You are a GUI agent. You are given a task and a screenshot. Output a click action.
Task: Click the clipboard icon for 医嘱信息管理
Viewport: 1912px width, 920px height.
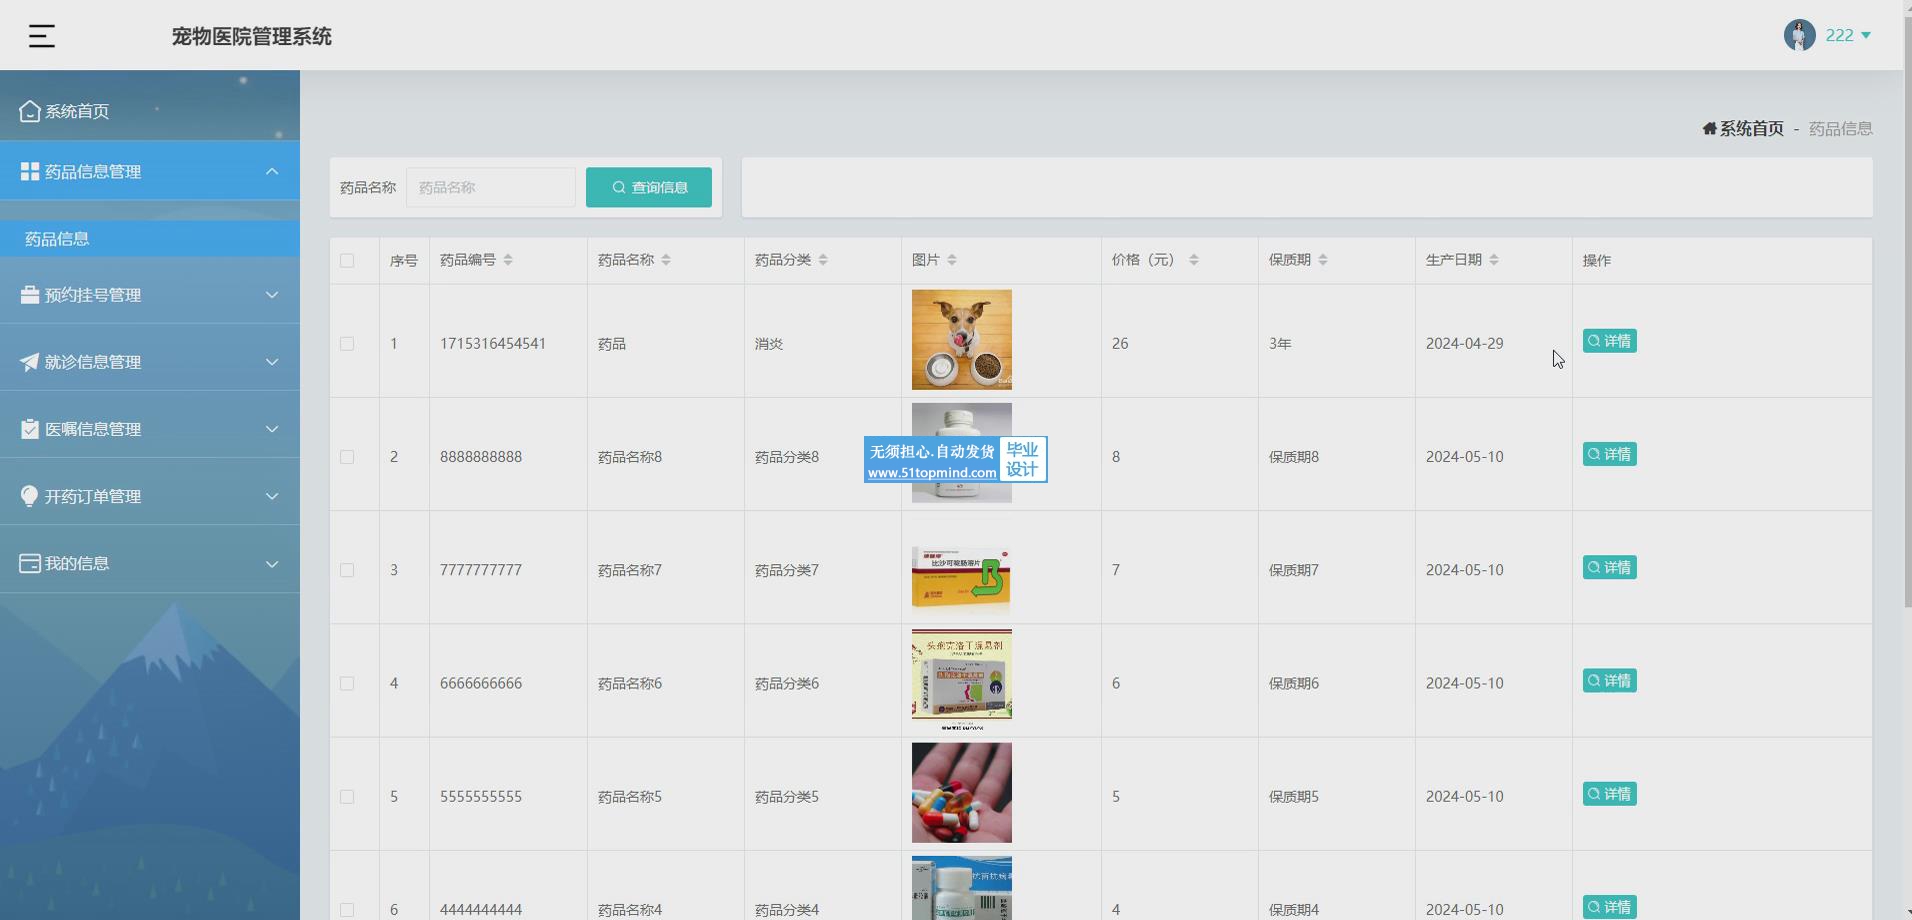29,429
